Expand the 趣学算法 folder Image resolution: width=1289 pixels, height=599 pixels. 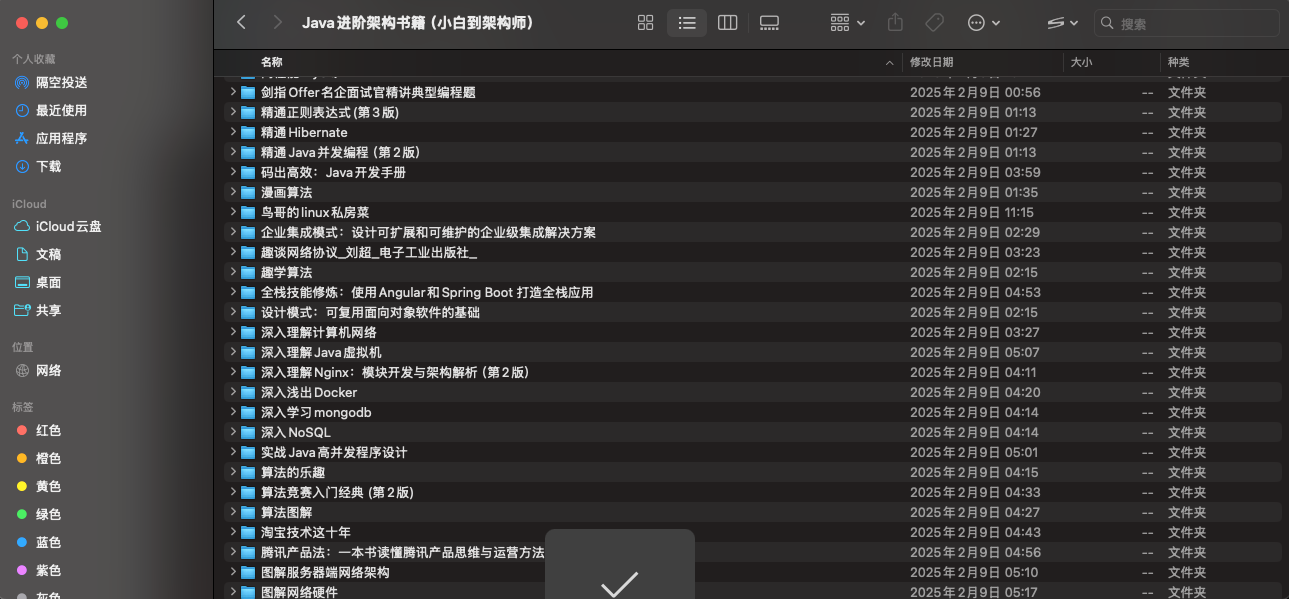click(x=232, y=272)
